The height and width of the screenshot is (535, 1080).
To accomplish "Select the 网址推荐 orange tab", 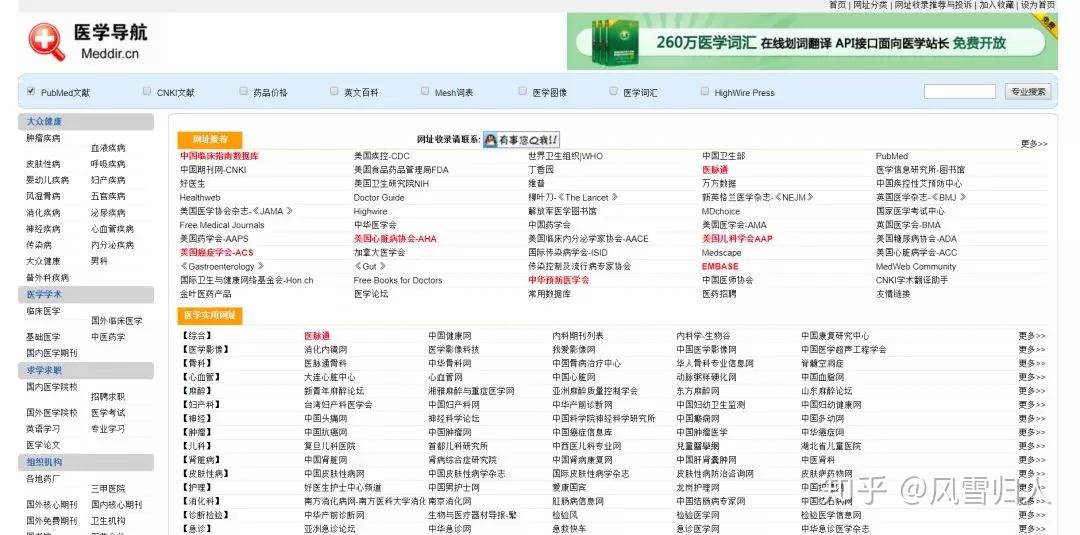I will (x=210, y=139).
